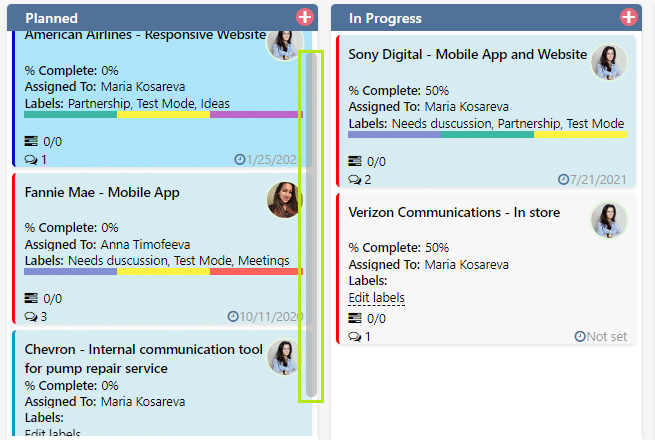Click Maria Kosareva's avatar on Verizon card
This screenshot has width=655, height=440.
point(609,220)
